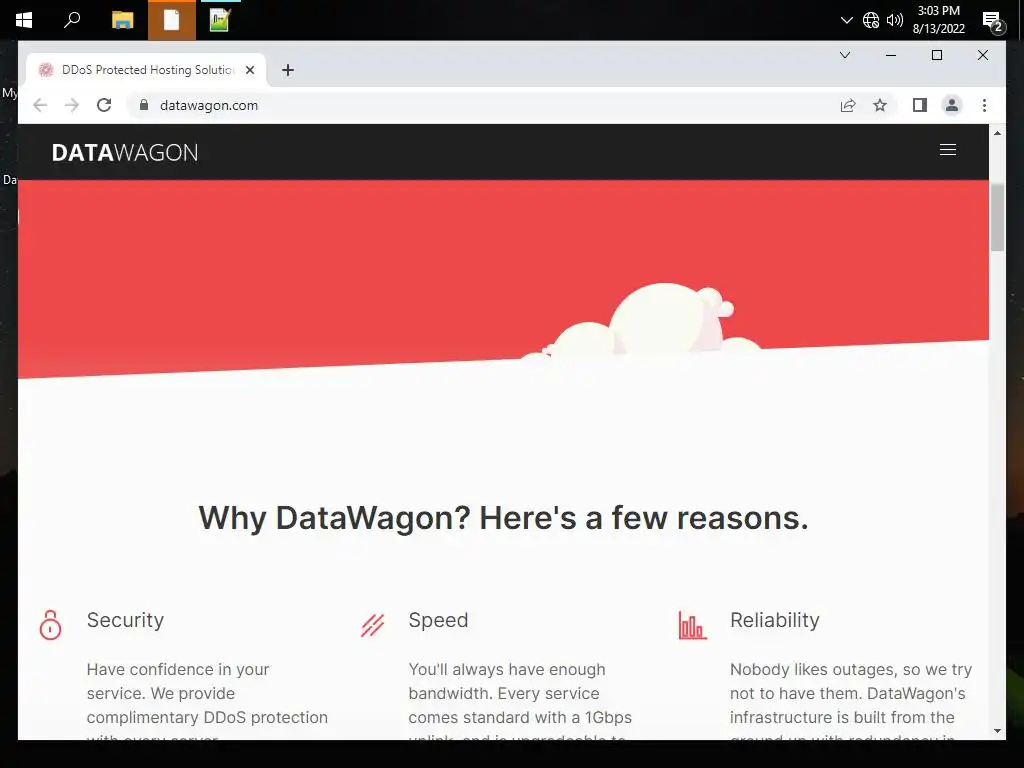Open Chrome's three-dot menu
This screenshot has width=1024, height=768.
(984, 105)
